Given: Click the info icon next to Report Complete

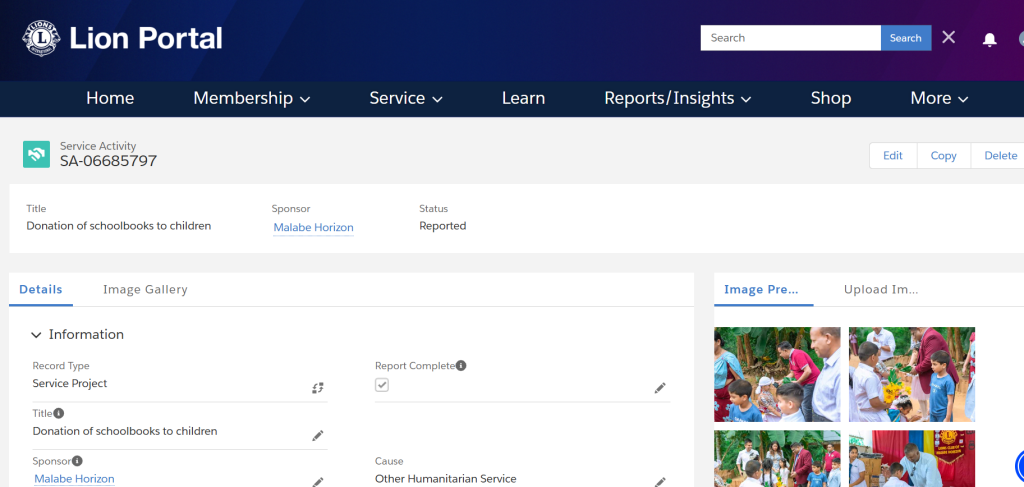Looking at the screenshot, I should point(460,366).
